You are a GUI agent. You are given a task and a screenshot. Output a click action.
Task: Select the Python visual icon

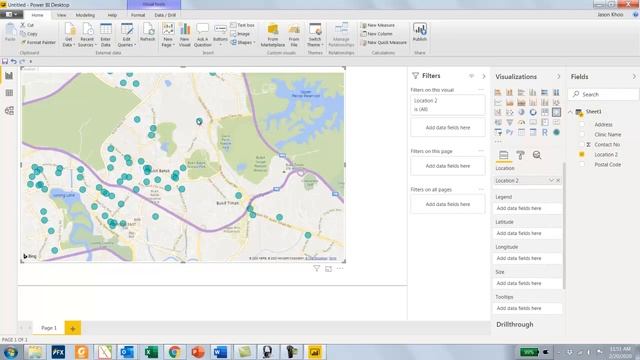[509, 132]
